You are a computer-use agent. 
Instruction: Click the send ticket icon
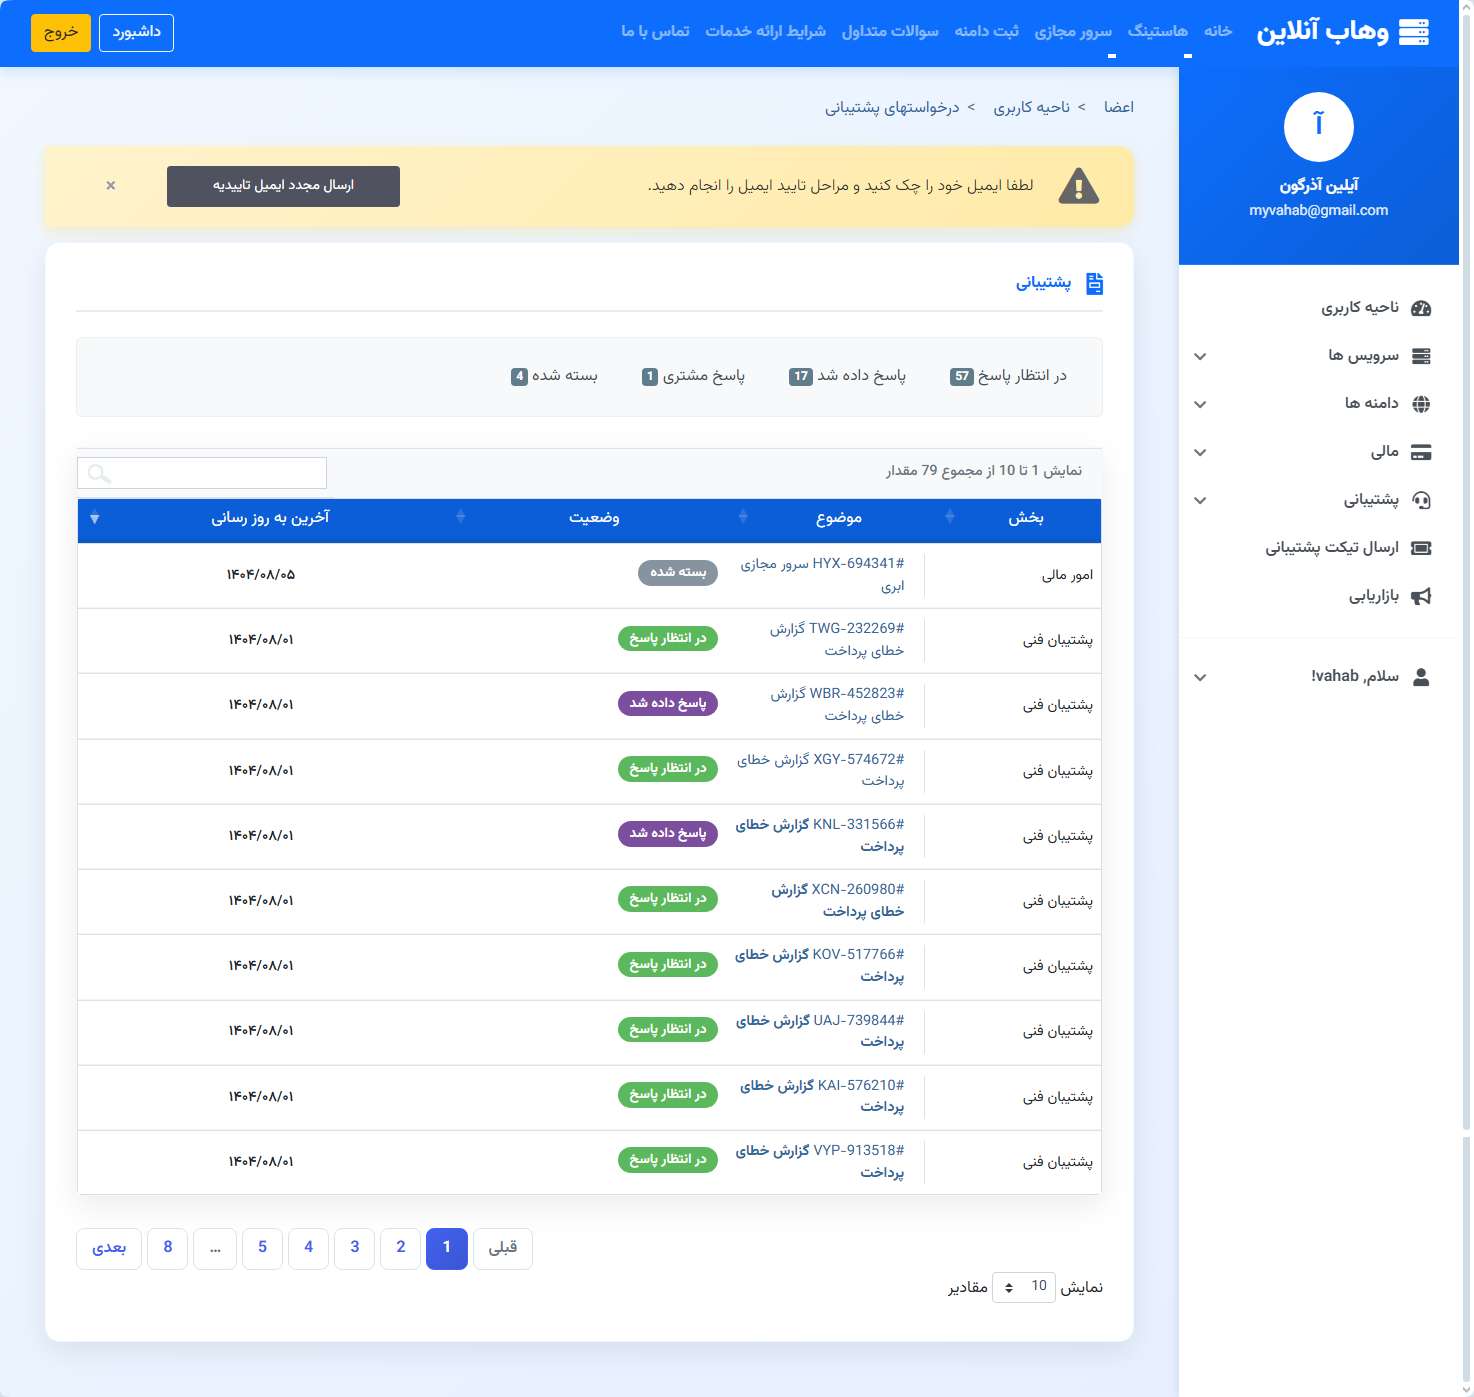point(1421,548)
